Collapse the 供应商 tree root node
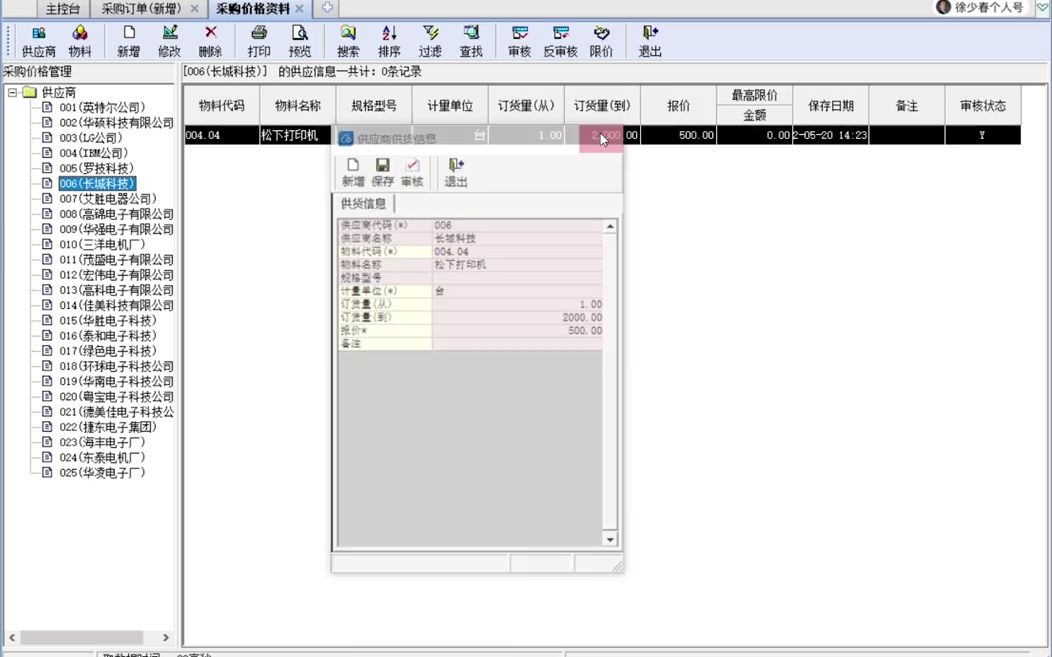 click(x=10, y=91)
